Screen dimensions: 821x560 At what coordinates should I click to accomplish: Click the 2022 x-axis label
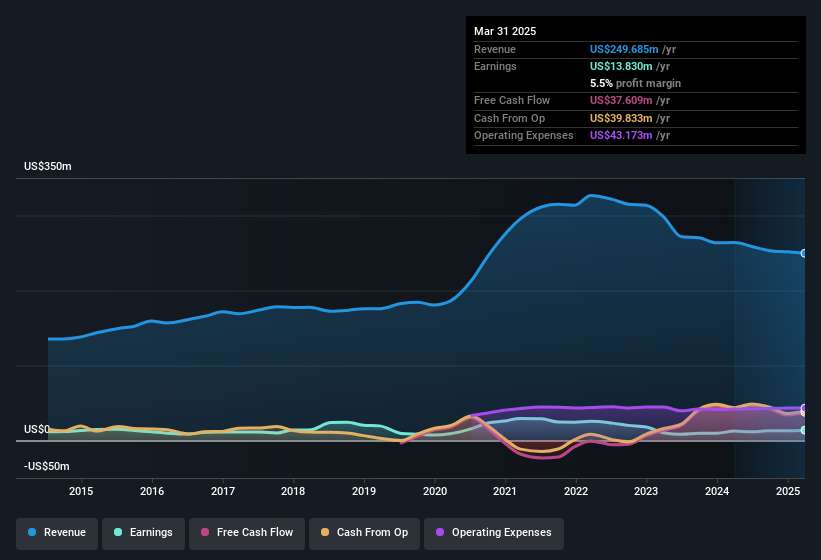point(576,491)
